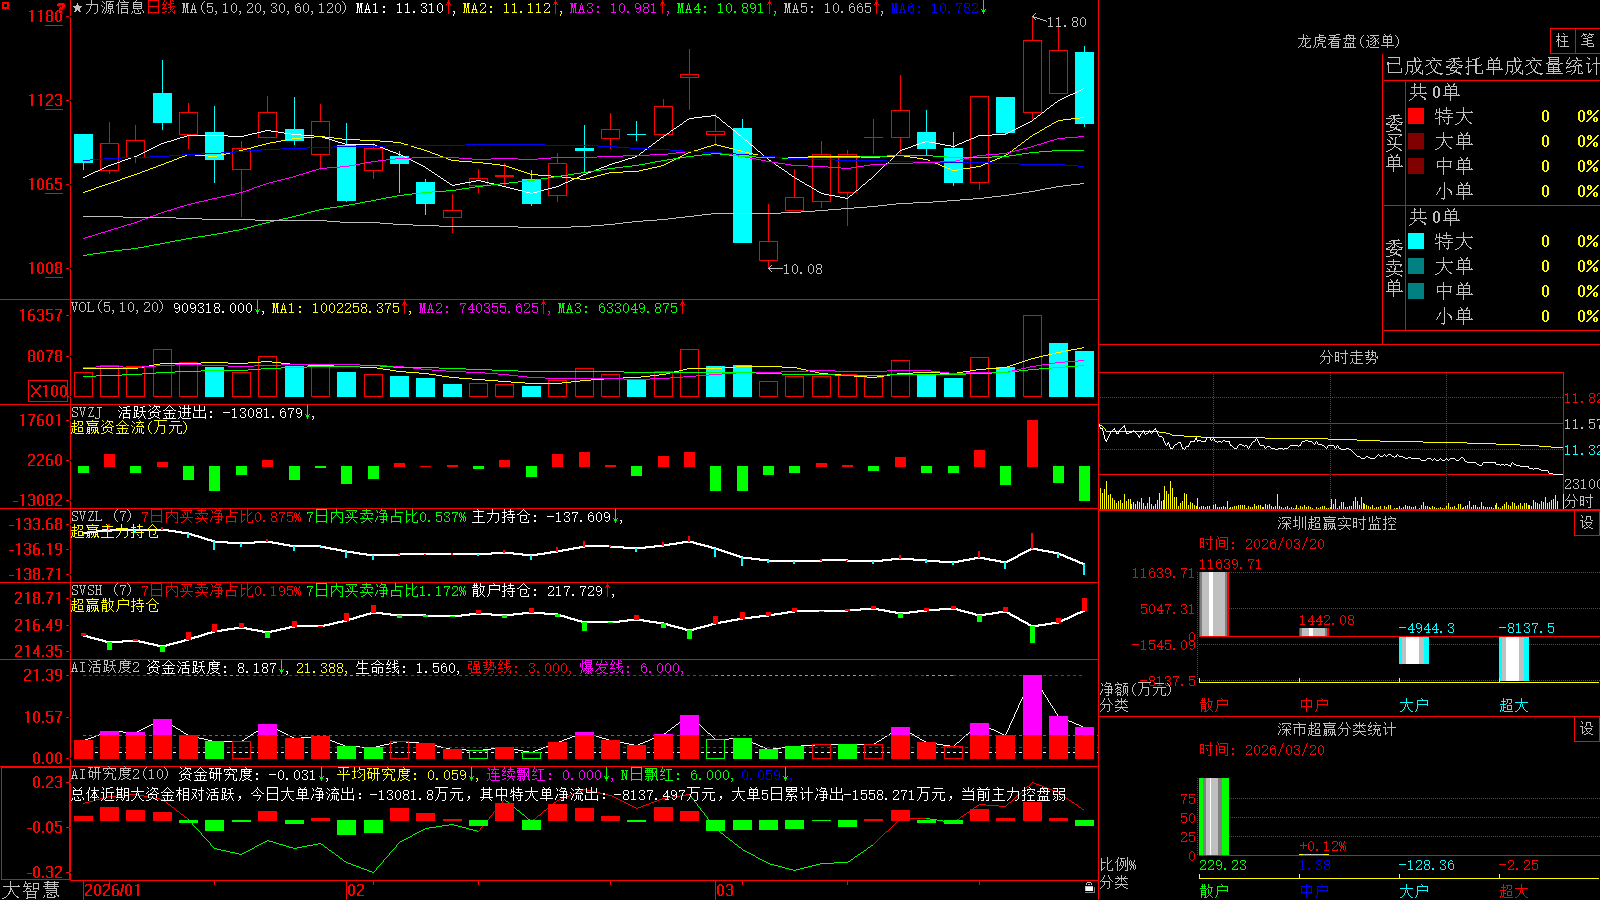Viewport: 1600px width, 900px height.
Task: Open the VOL(5,10,20) indicator label
Action: click(x=117, y=308)
